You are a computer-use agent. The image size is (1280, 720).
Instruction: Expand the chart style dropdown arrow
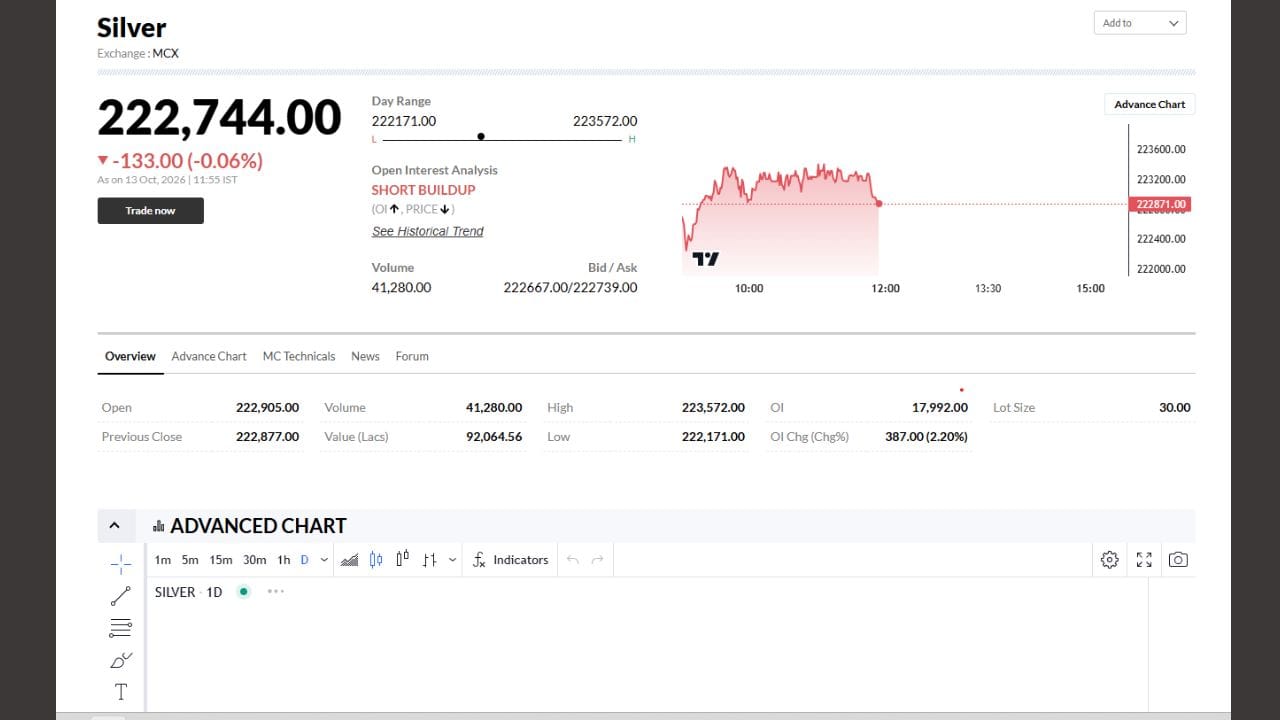click(x=453, y=560)
